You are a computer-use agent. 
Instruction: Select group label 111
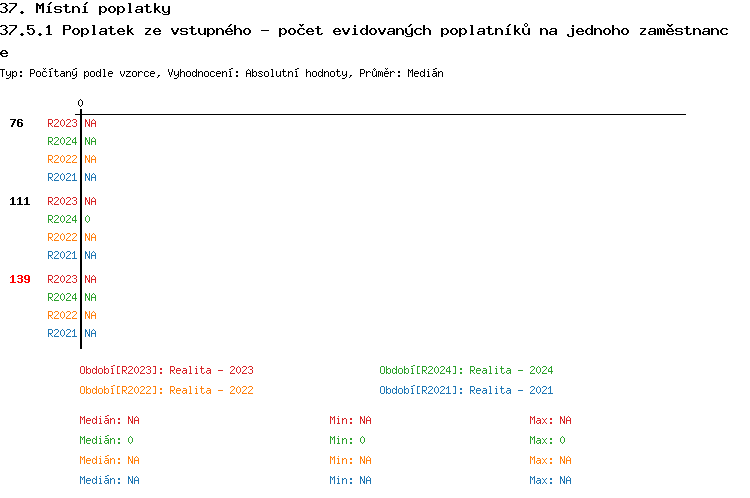pyautogui.click(x=20, y=201)
